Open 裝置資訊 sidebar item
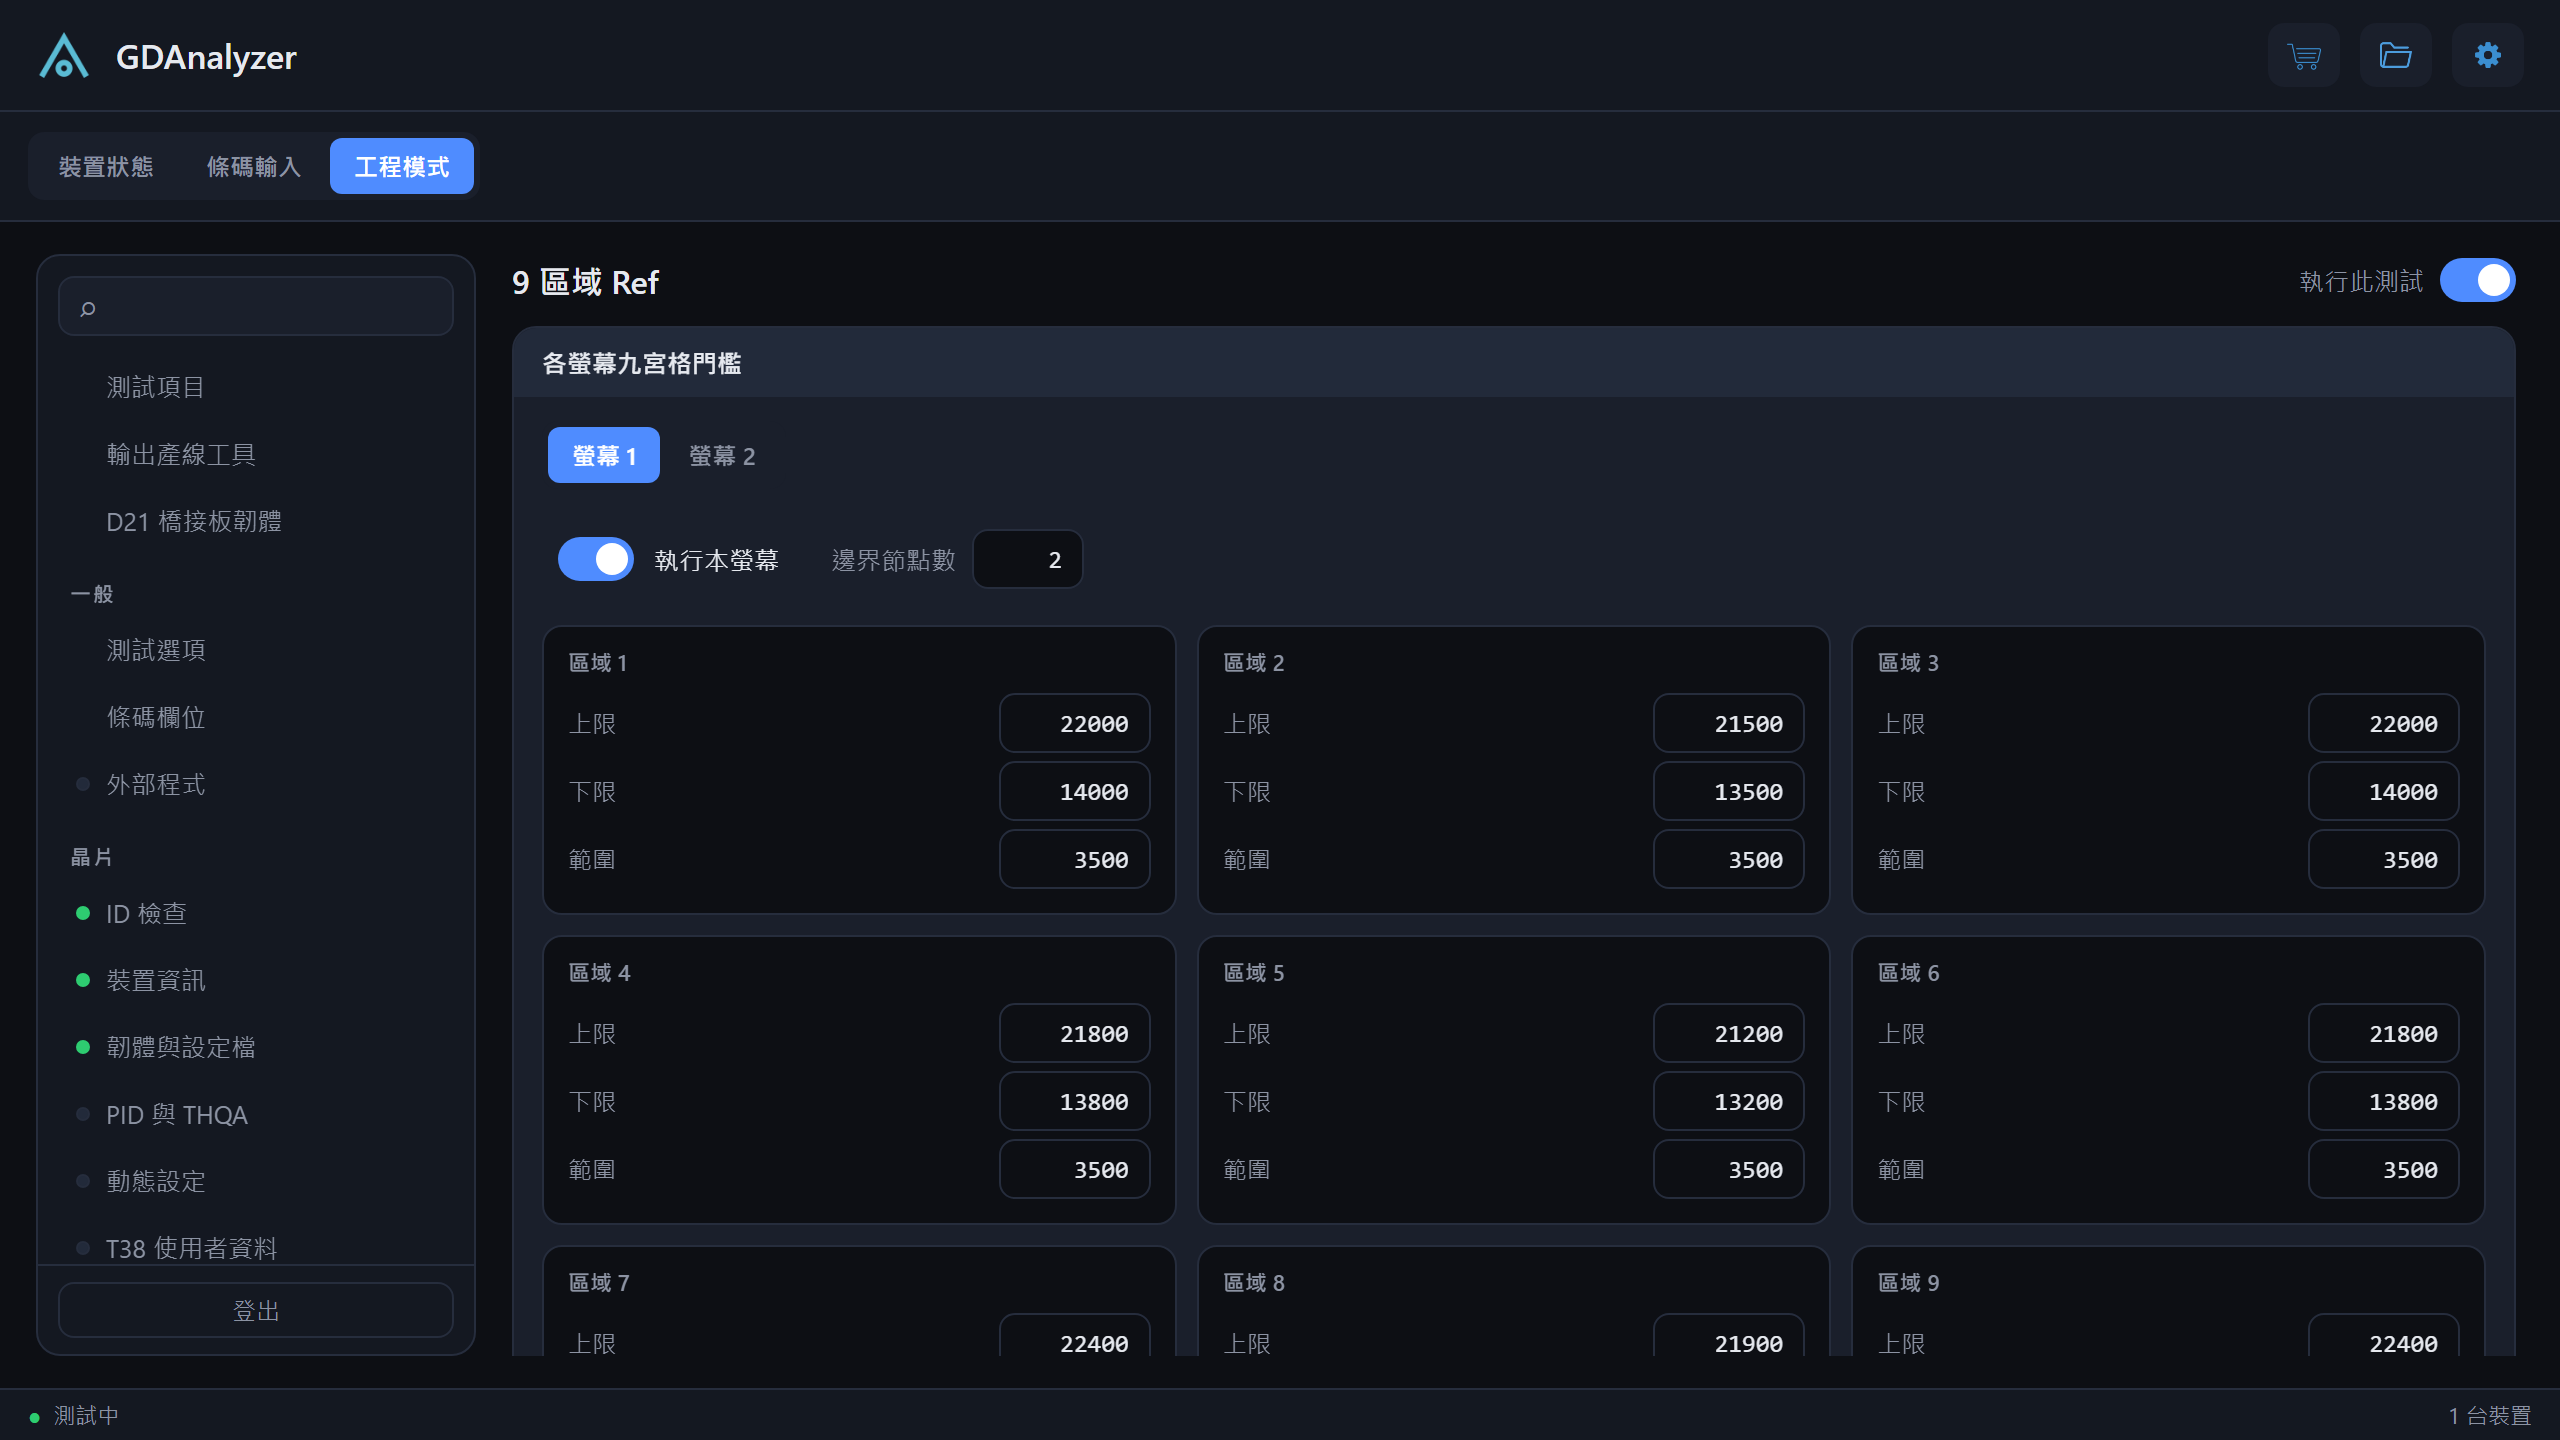This screenshot has width=2560, height=1440. click(x=256, y=980)
